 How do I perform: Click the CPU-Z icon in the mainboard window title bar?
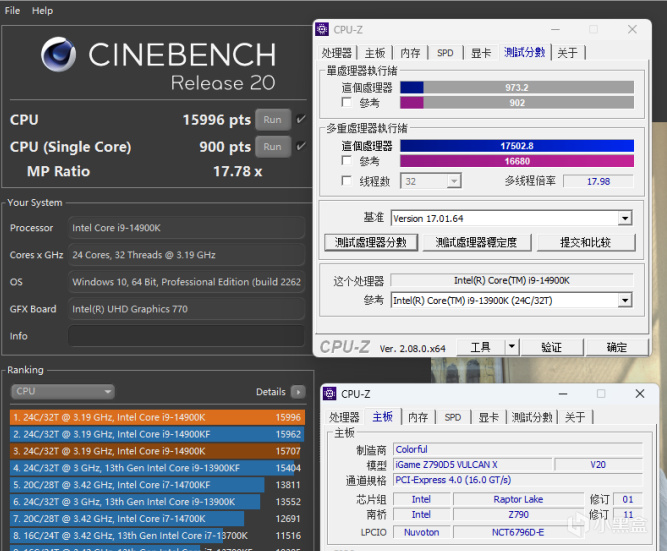(x=329, y=394)
